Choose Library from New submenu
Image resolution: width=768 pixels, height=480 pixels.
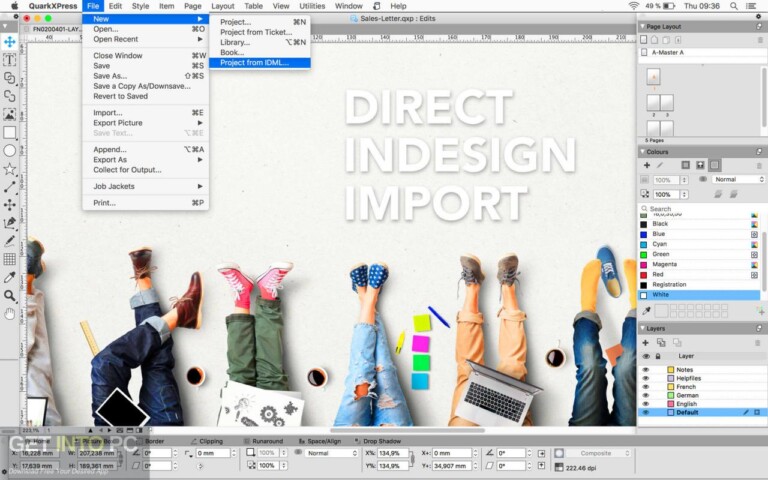pyautogui.click(x=260, y=42)
